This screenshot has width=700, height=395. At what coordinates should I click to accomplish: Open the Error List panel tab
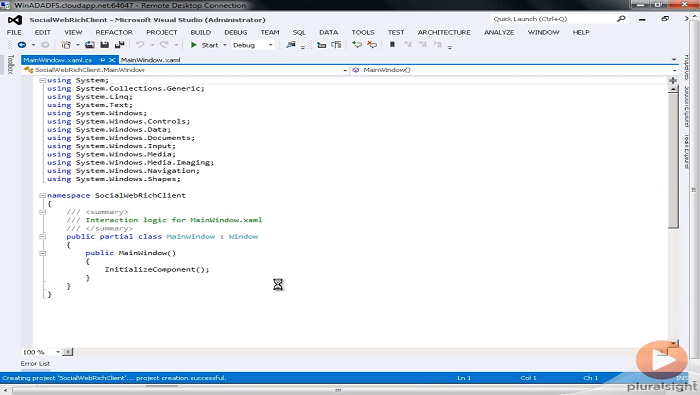[x=35, y=364]
